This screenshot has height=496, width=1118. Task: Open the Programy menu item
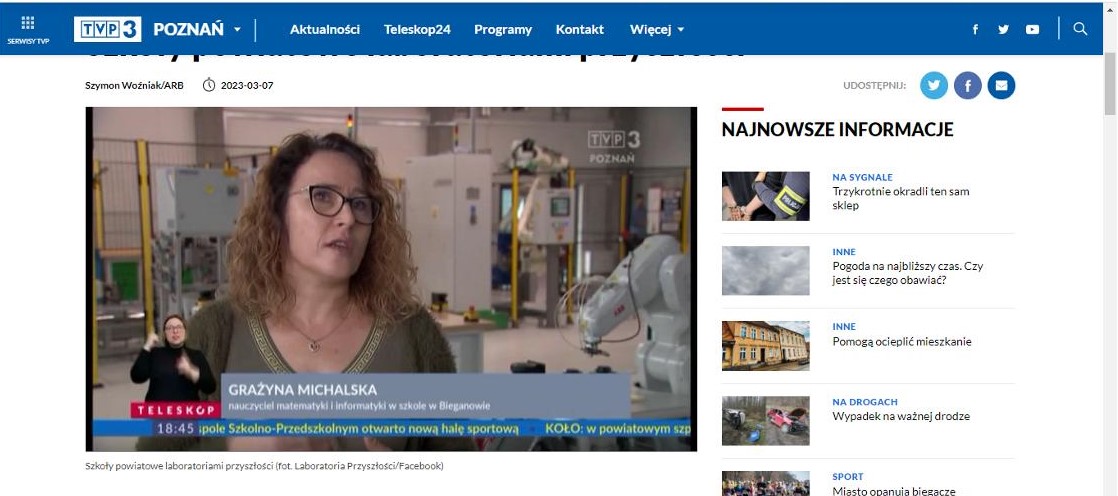pos(503,29)
